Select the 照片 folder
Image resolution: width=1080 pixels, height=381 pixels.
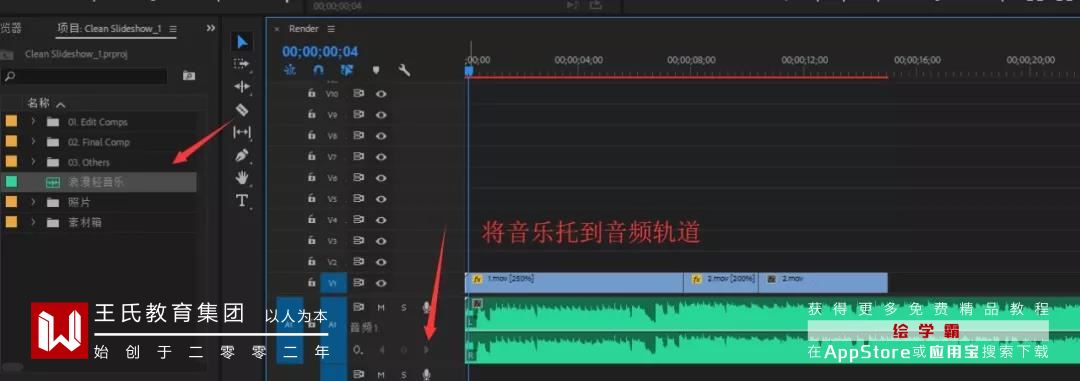point(80,203)
